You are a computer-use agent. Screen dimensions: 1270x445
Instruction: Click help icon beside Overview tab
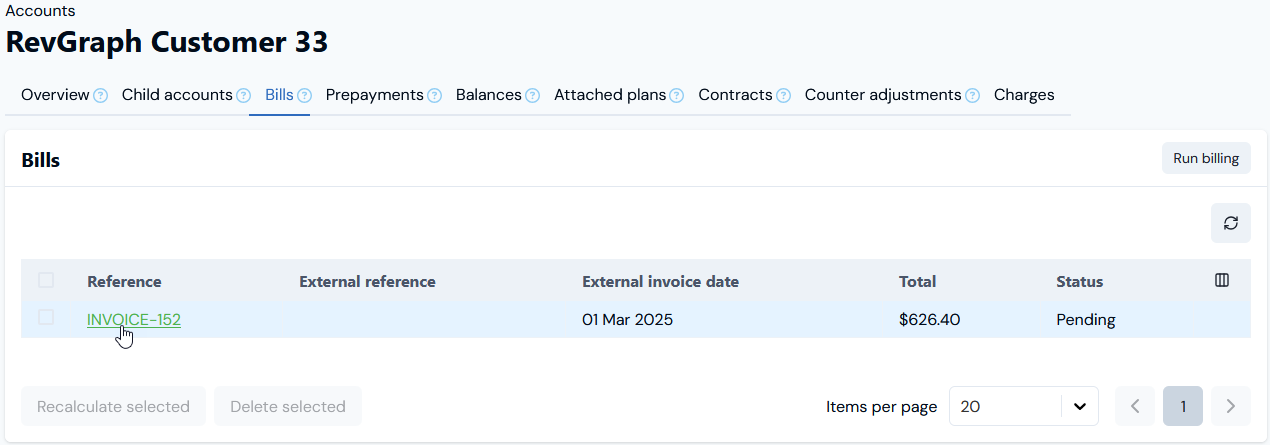(x=100, y=96)
